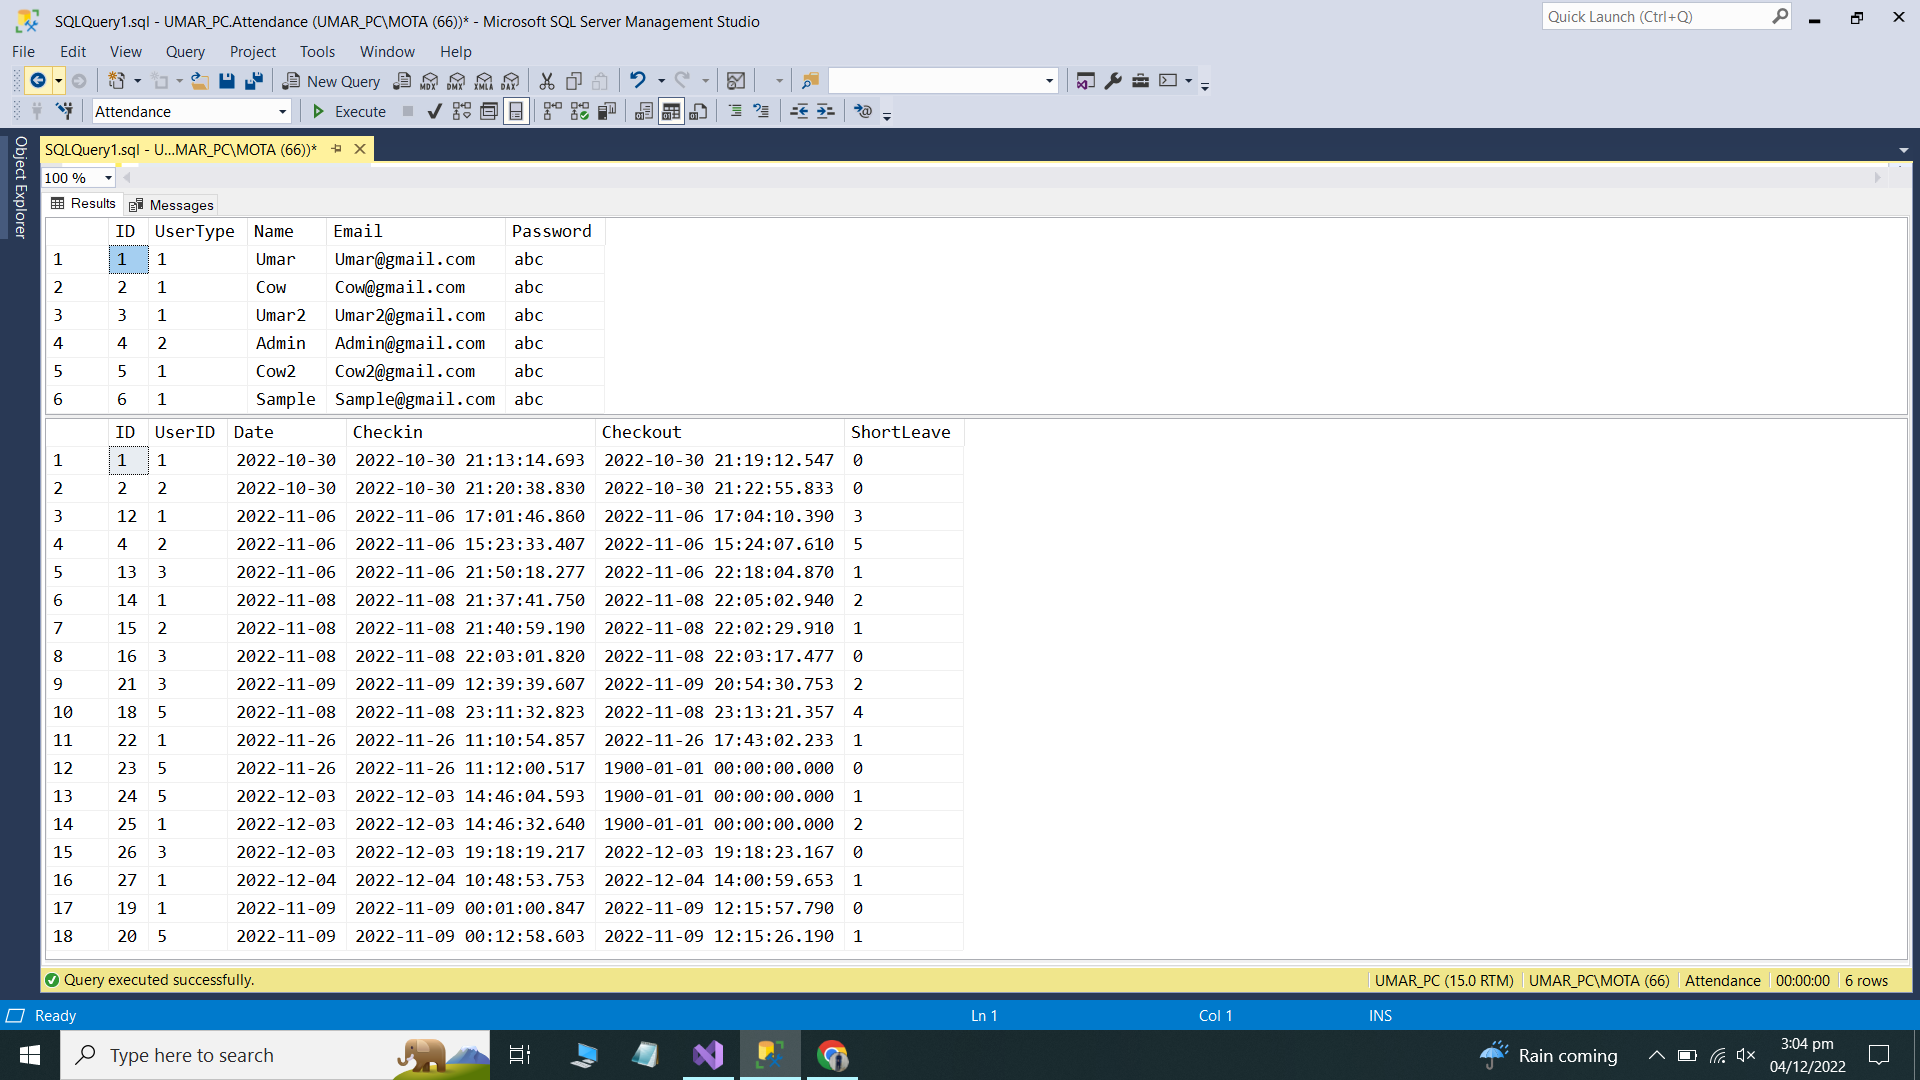Image resolution: width=1920 pixels, height=1080 pixels.
Task: Parse the query with the checkmark icon
Action: pyautogui.click(x=434, y=111)
